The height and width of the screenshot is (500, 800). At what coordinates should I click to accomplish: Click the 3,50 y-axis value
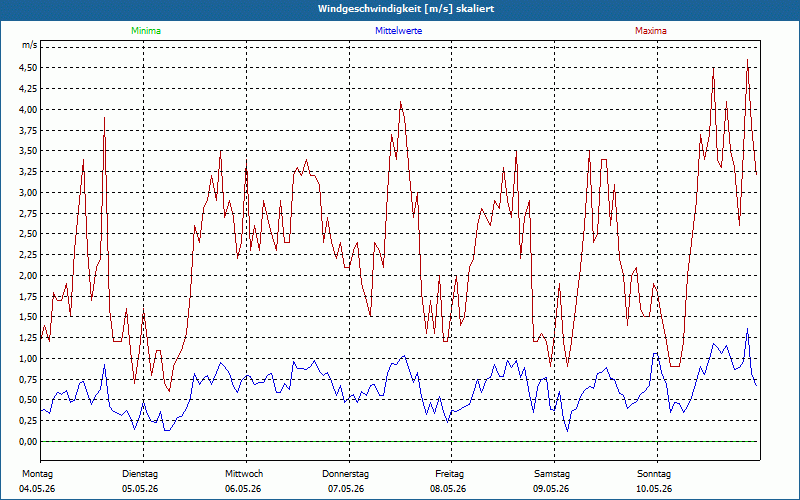point(28,151)
